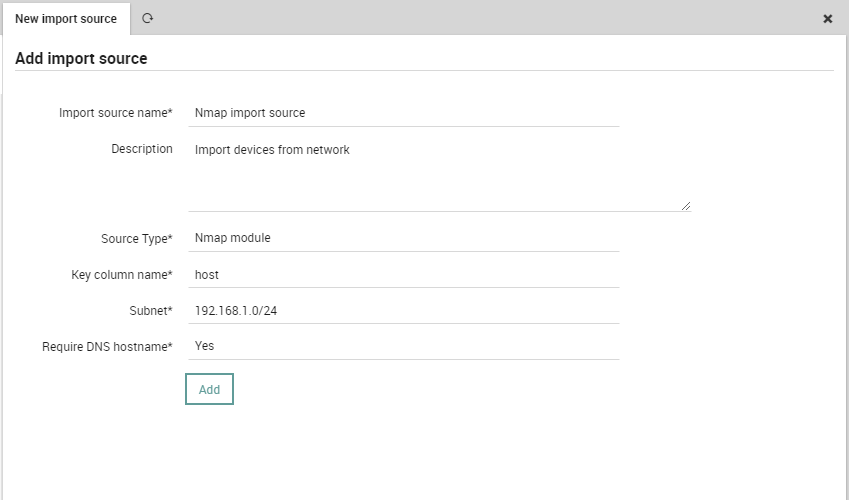Click the 'Key column name*' label
849x500 pixels.
click(122, 275)
